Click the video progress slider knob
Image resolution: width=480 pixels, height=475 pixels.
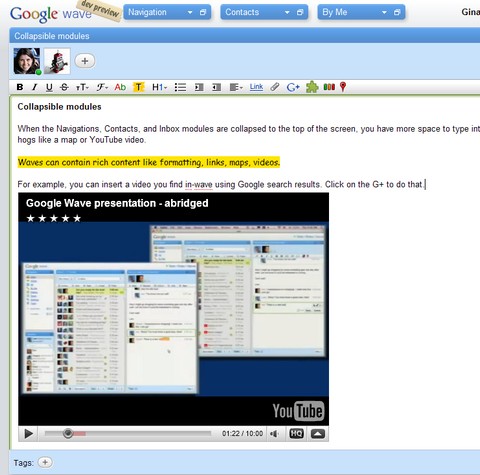click(x=68, y=433)
